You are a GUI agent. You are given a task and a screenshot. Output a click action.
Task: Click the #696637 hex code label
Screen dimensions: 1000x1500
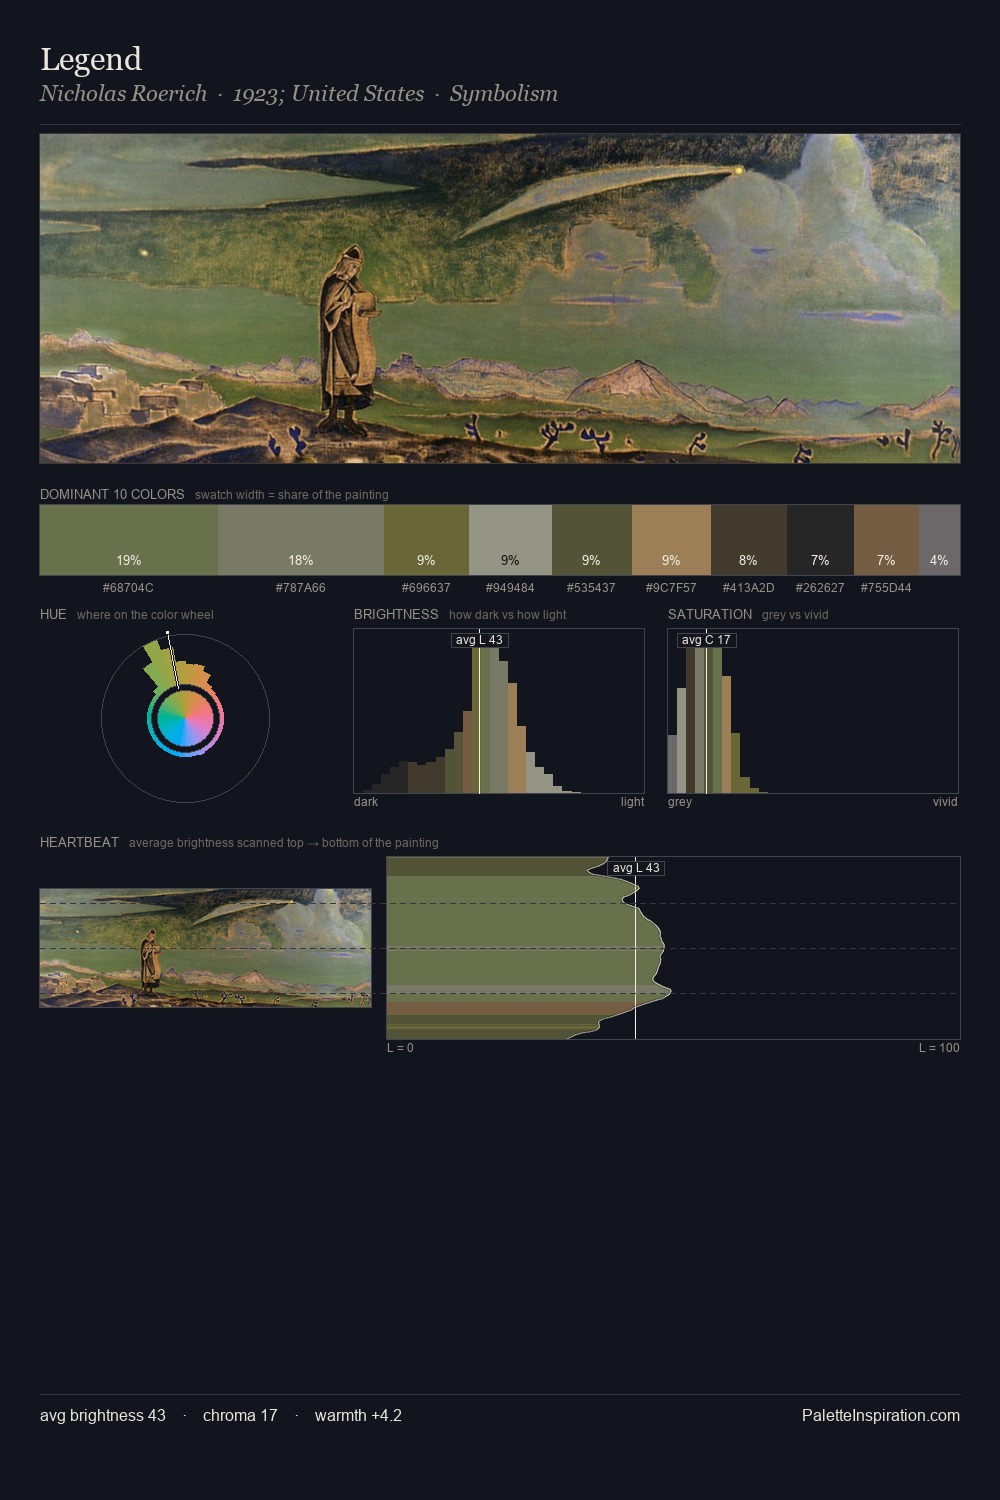coord(426,588)
